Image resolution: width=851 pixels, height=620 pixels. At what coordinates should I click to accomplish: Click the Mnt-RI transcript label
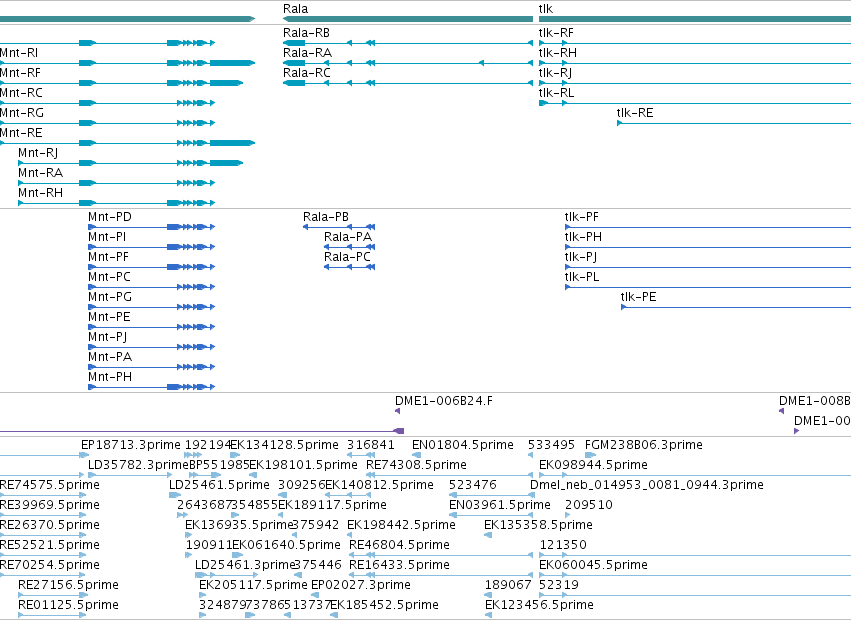click(x=19, y=53)
